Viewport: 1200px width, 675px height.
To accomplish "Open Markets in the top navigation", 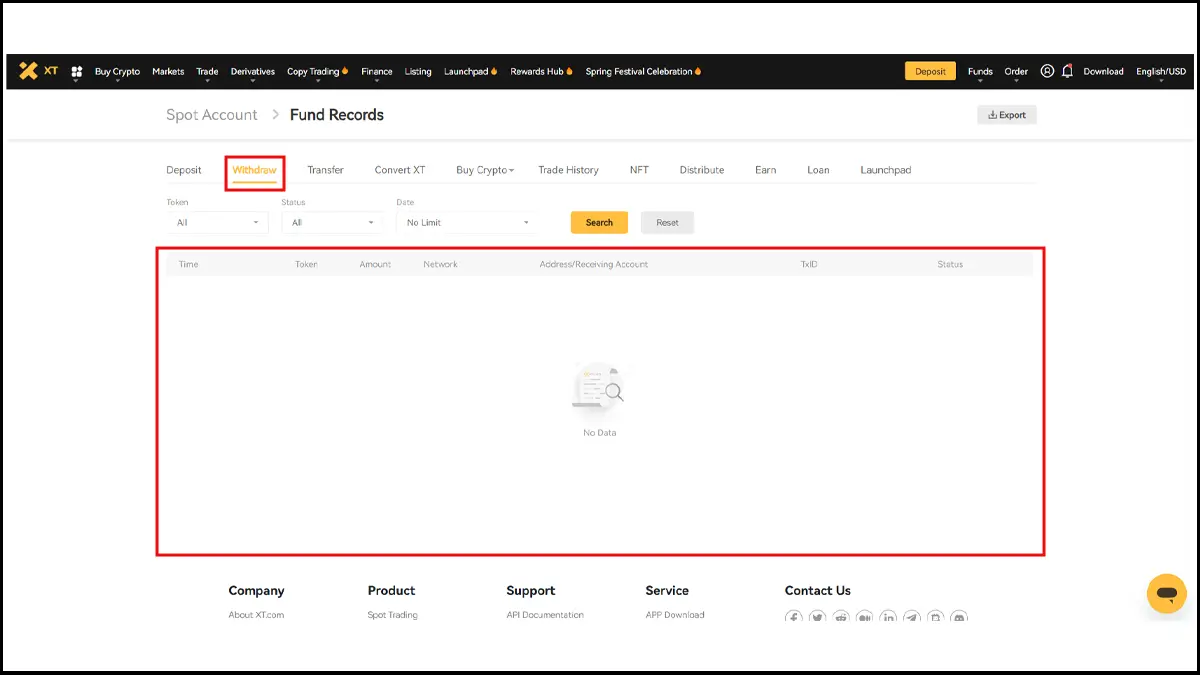I will pyautogui.click(x=168, y=71).
